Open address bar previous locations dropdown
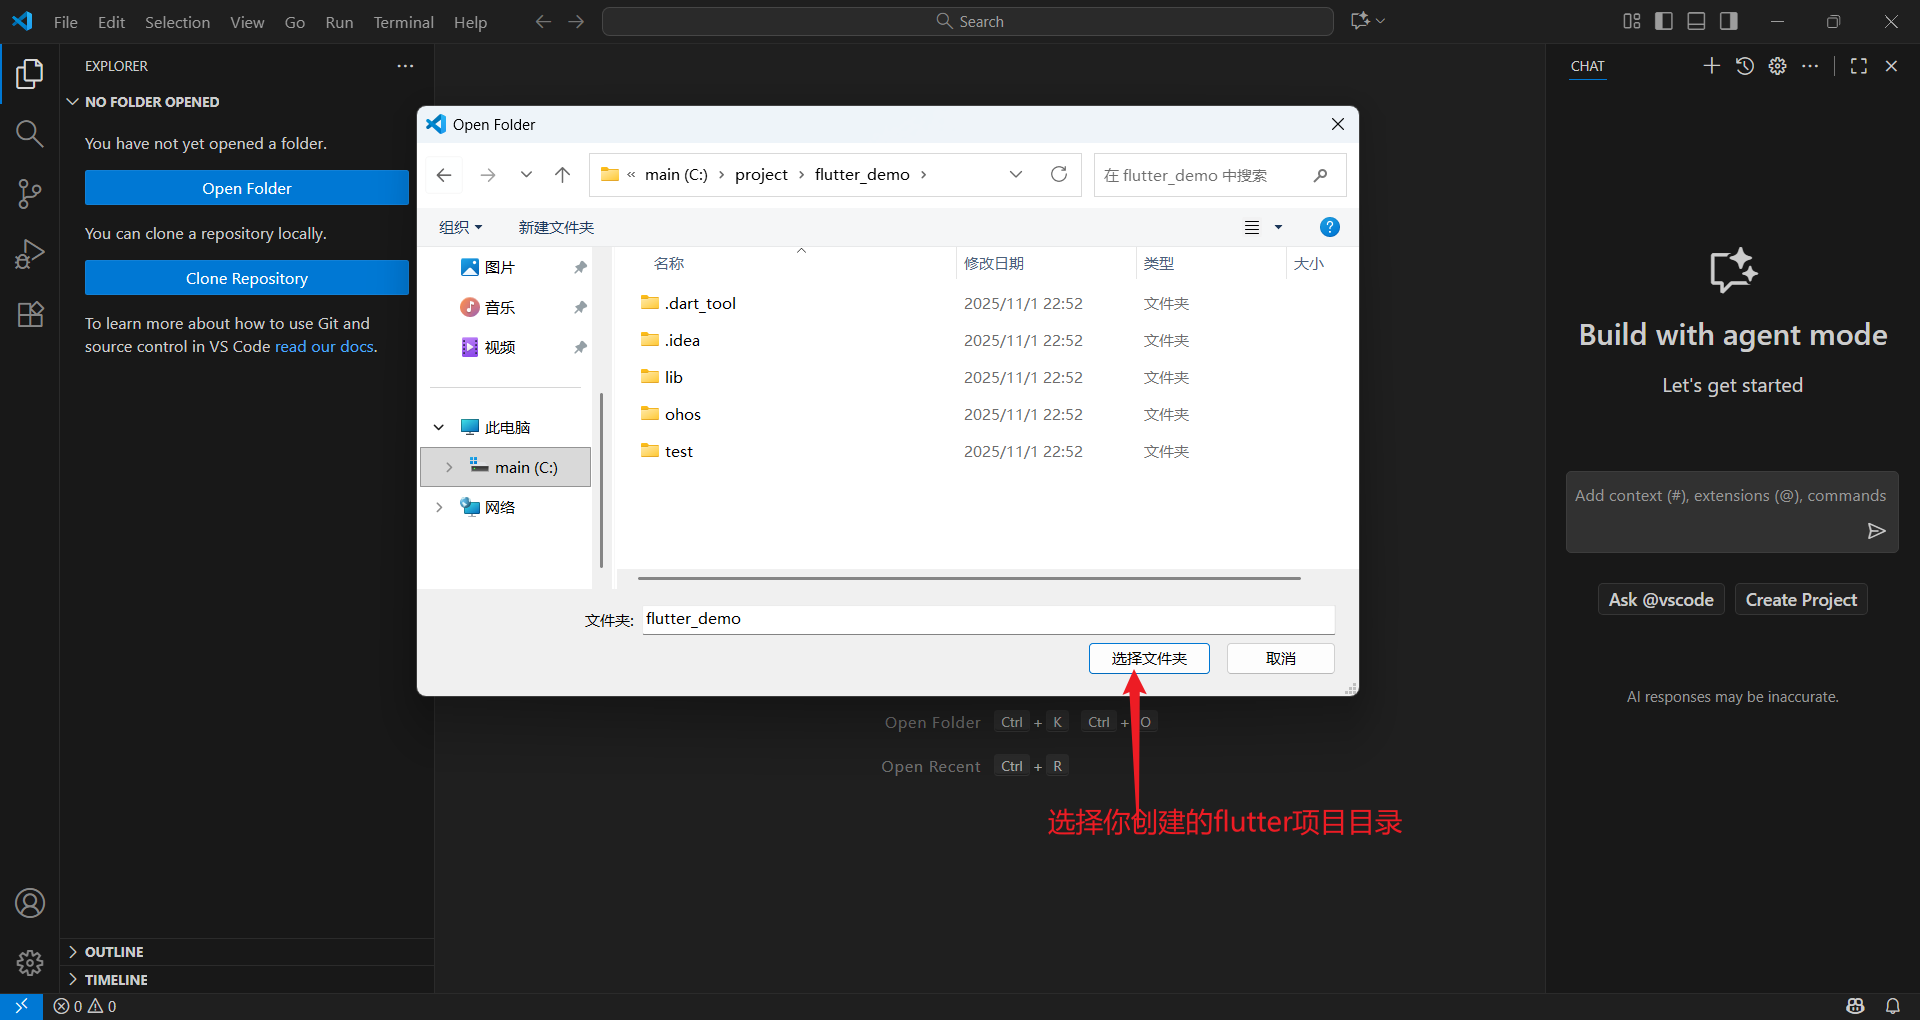 (1016, 175)
